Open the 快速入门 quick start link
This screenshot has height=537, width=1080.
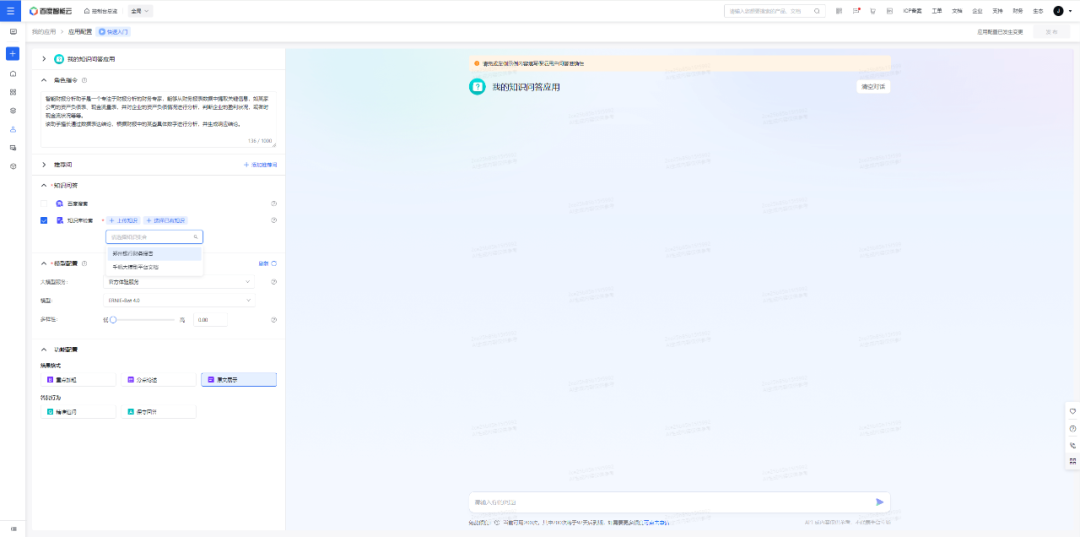[x=114, y=32]
